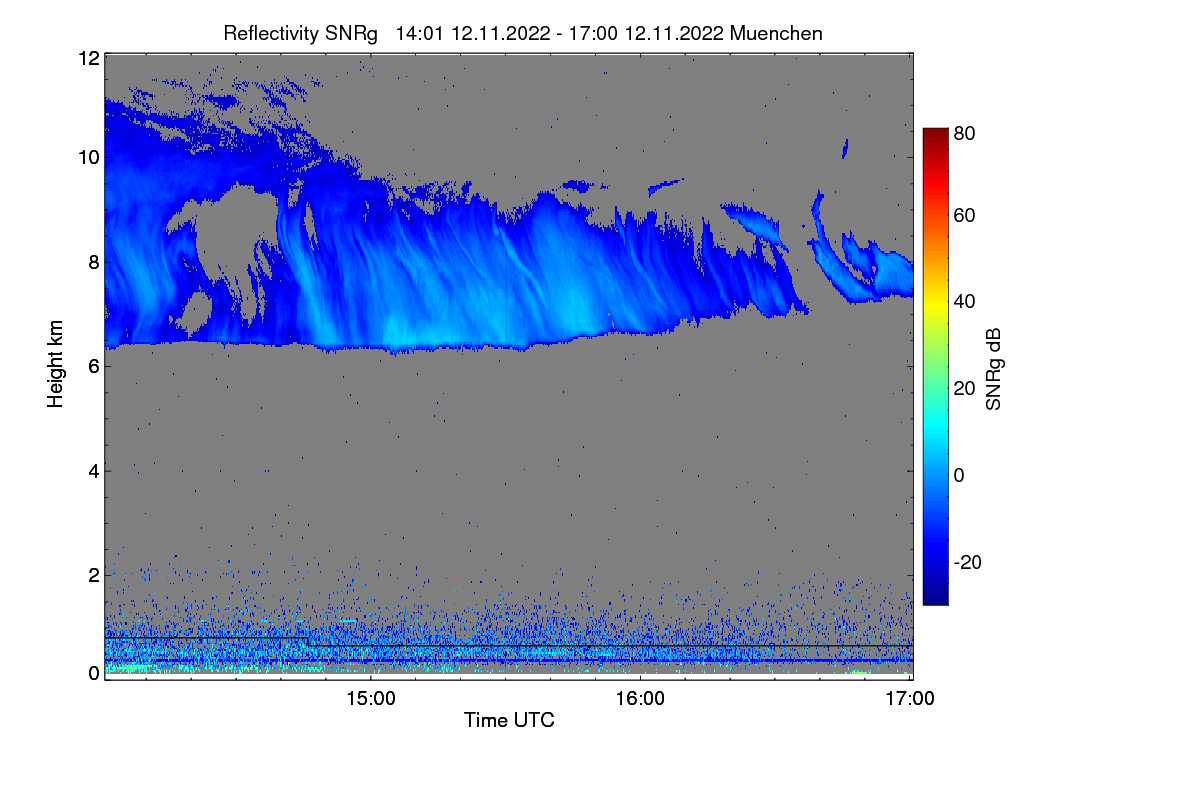Click the colorbar value 60

964,215
